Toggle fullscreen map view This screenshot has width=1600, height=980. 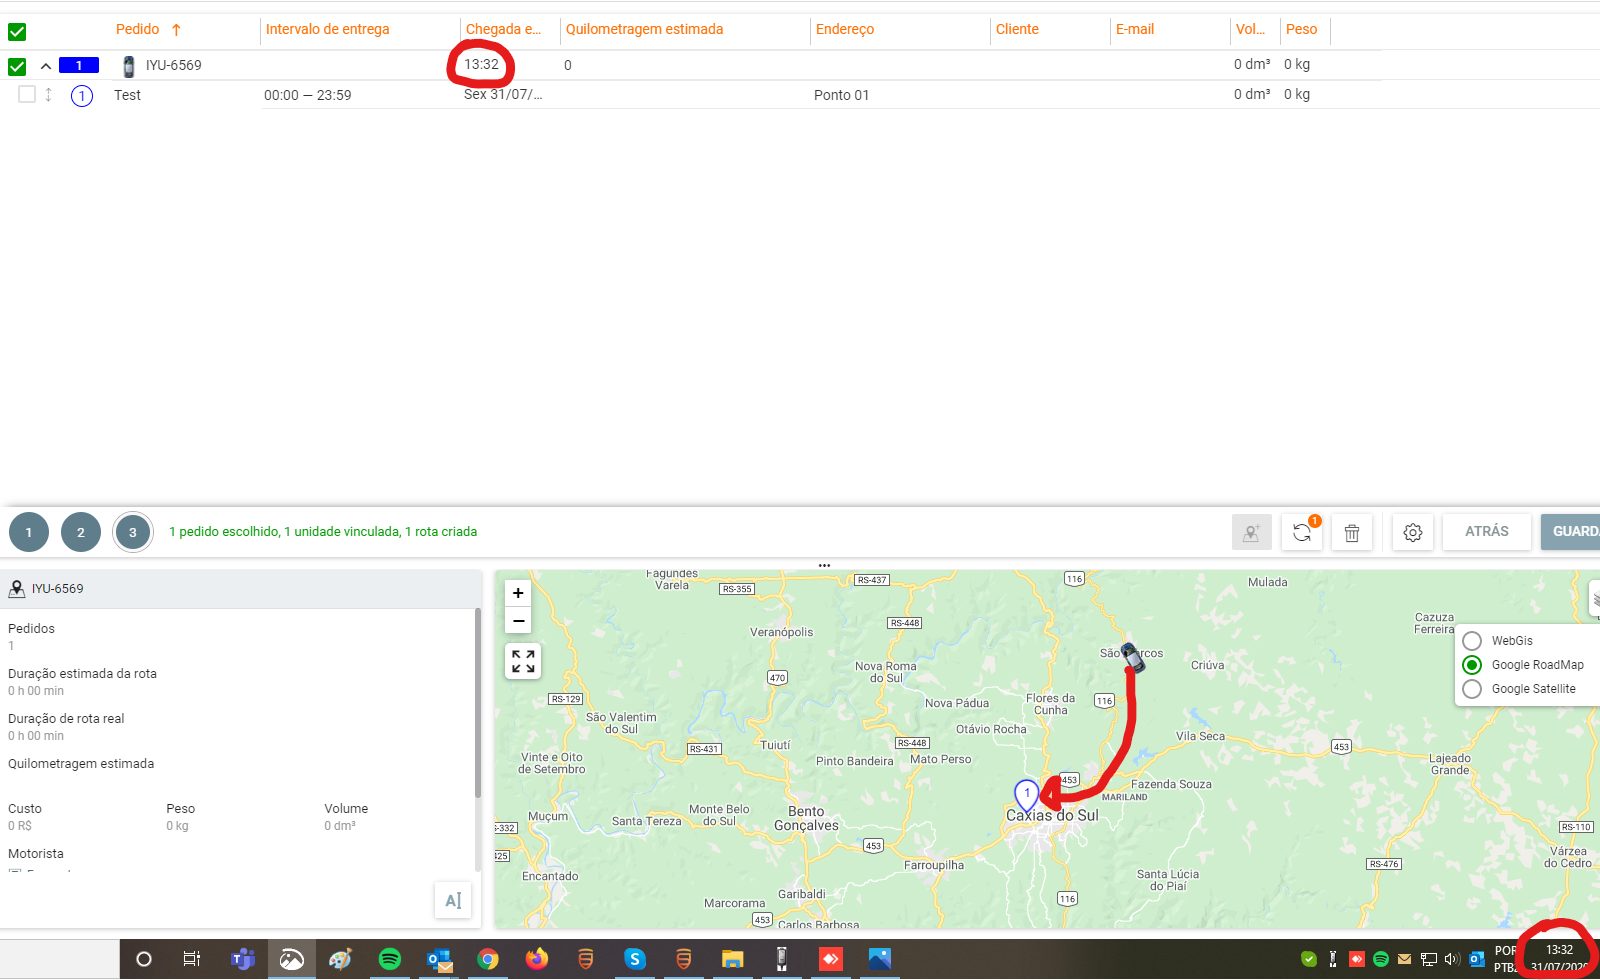pyautogui.click(x=523, y=661)
